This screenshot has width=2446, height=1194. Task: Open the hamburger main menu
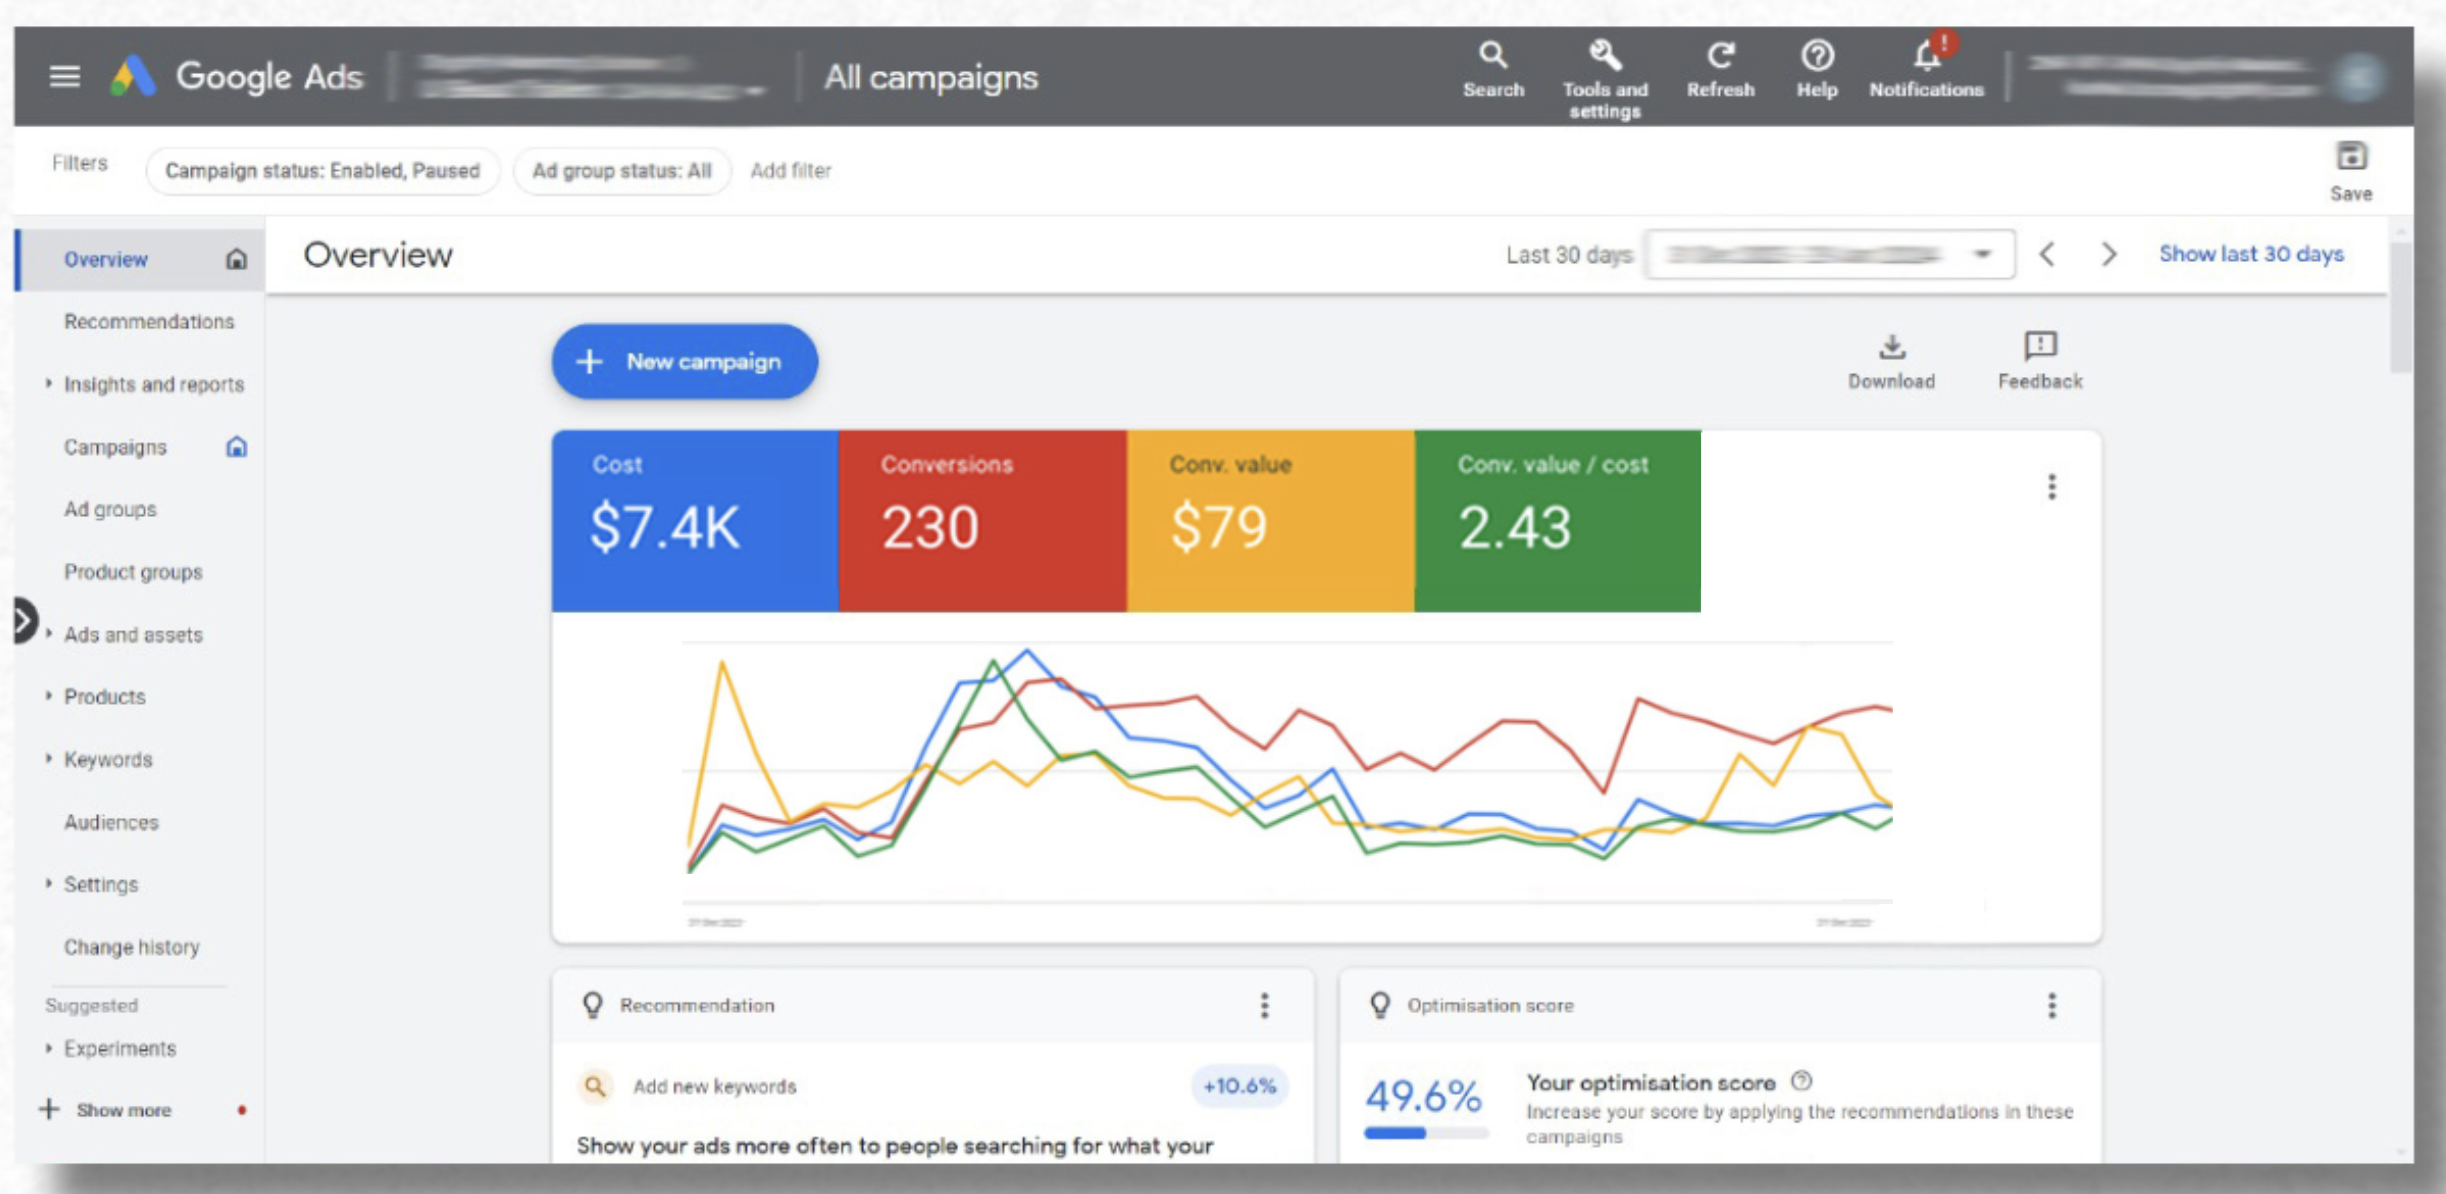65,76
